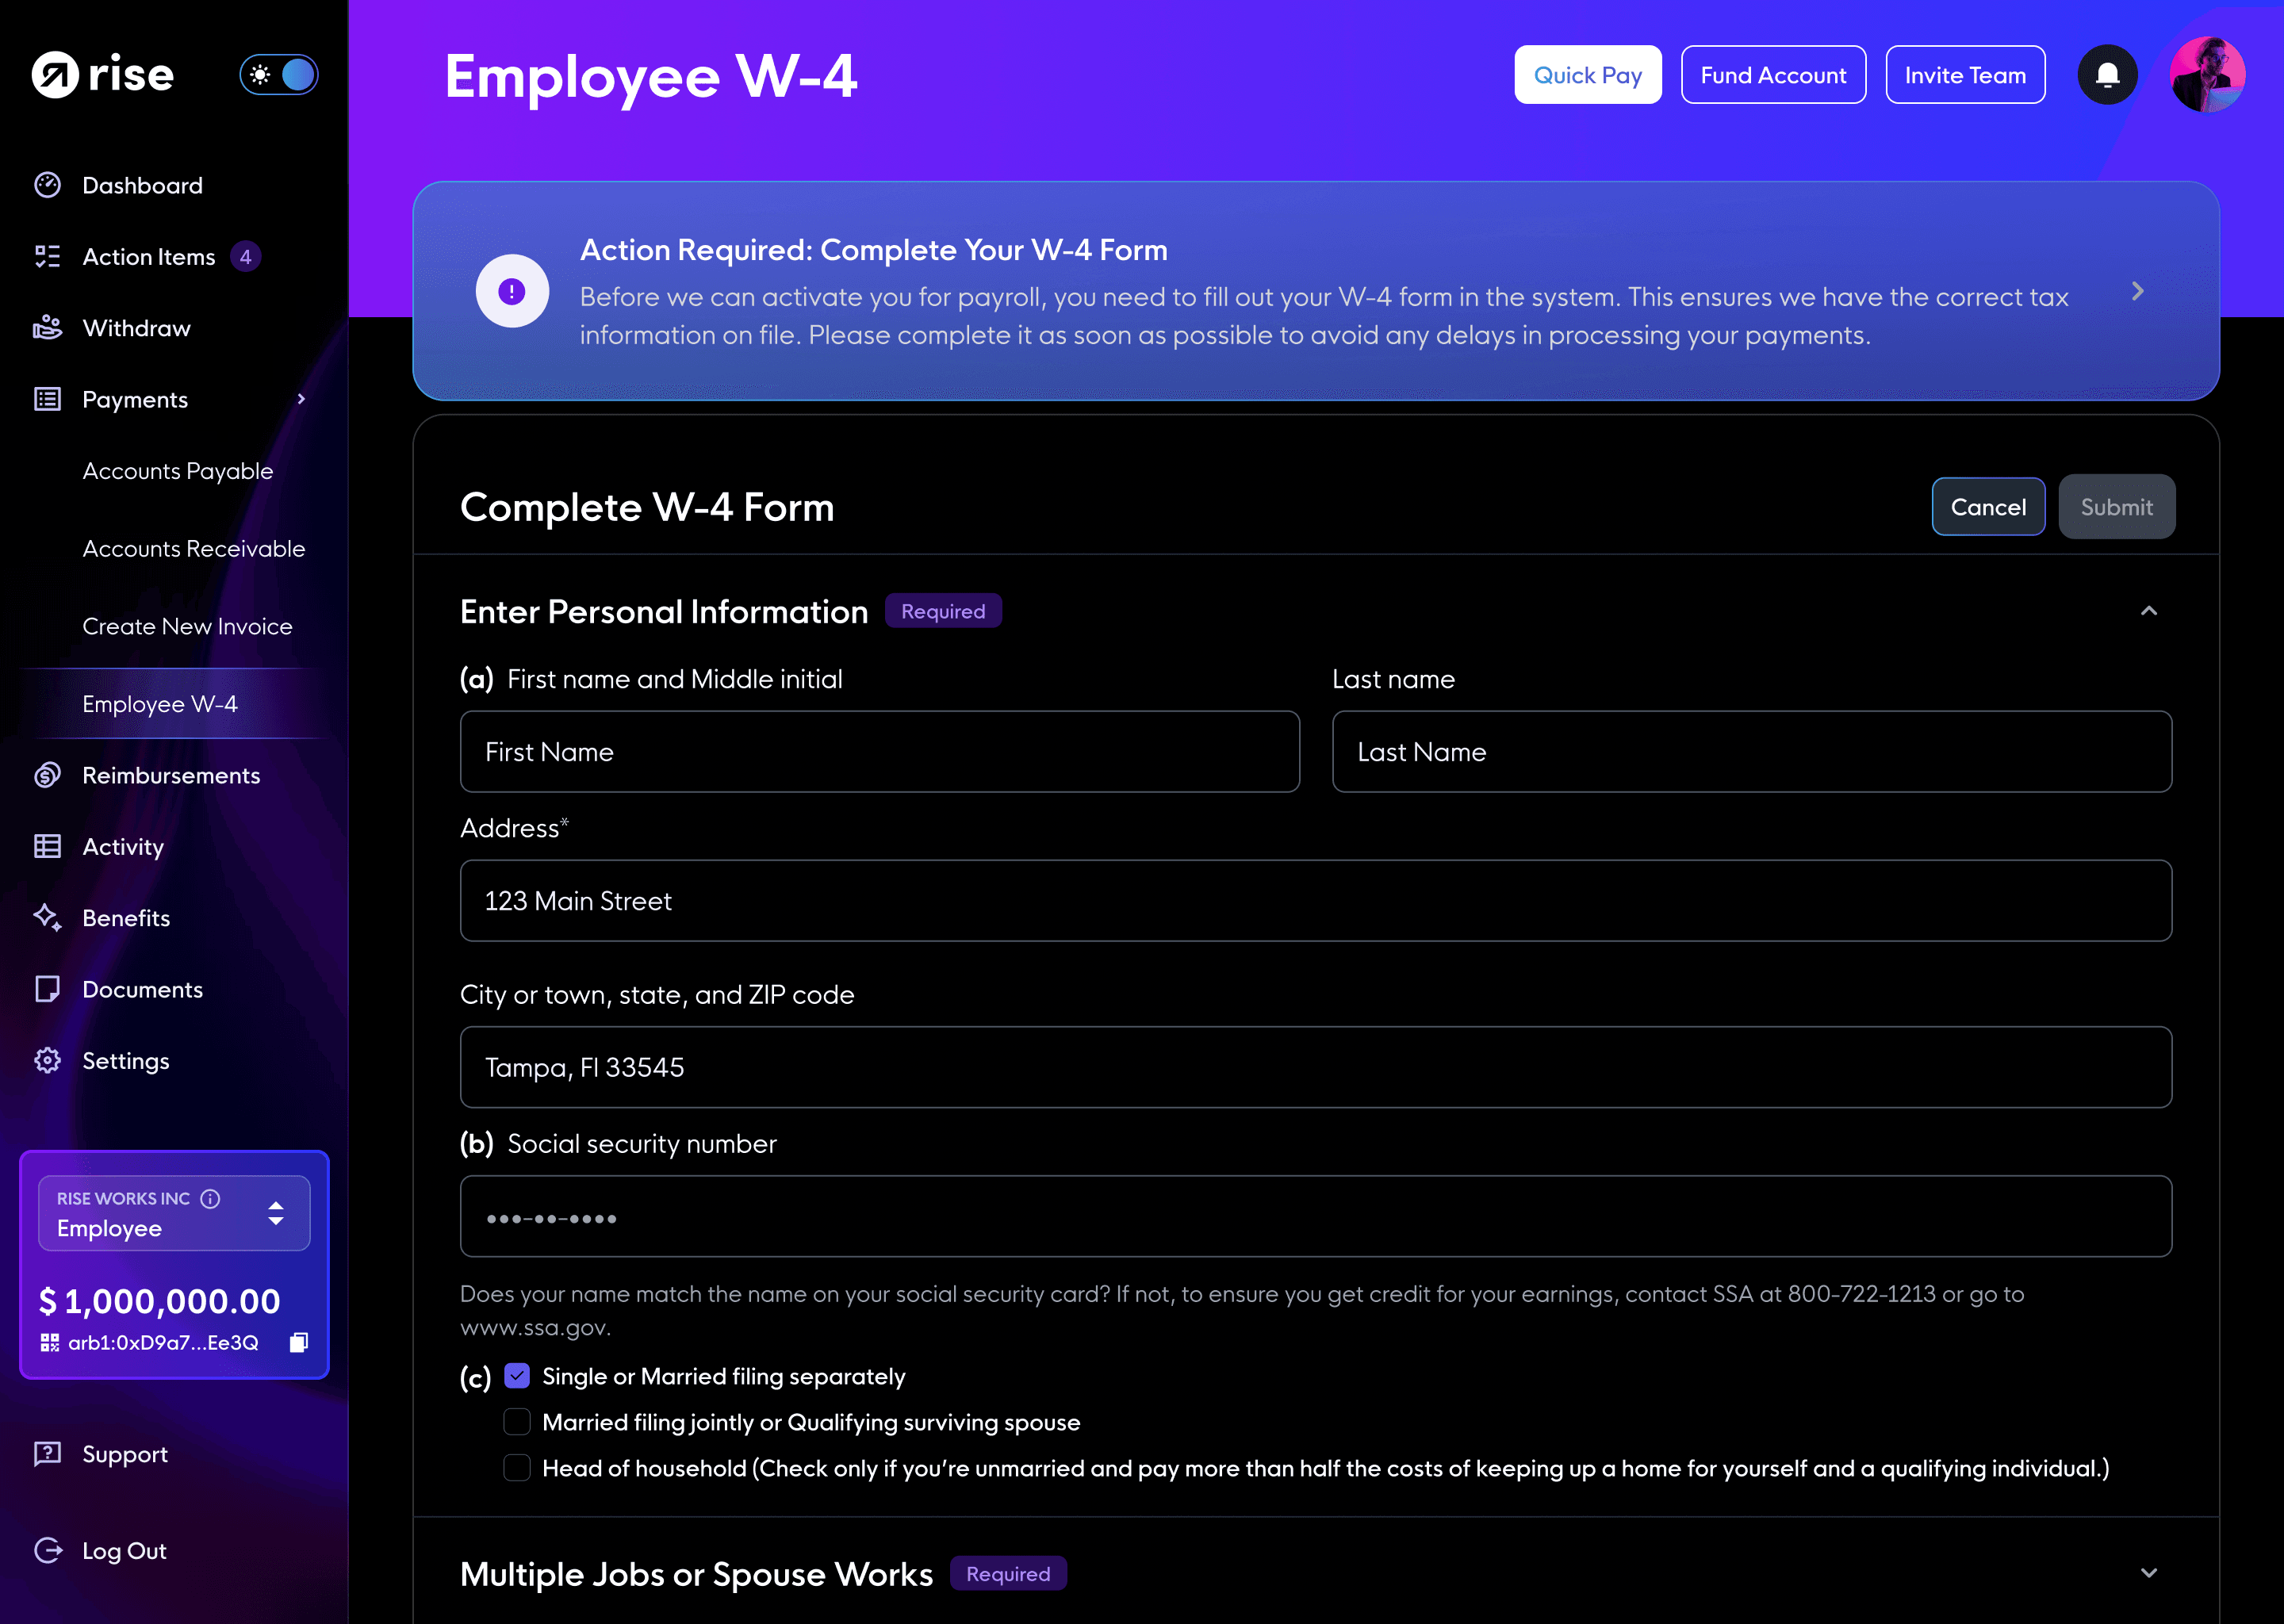Image resolution: width=2284 pixels, height=1624 pixels.
Task: Click the Last Name input field
Action: (1752, 752)
